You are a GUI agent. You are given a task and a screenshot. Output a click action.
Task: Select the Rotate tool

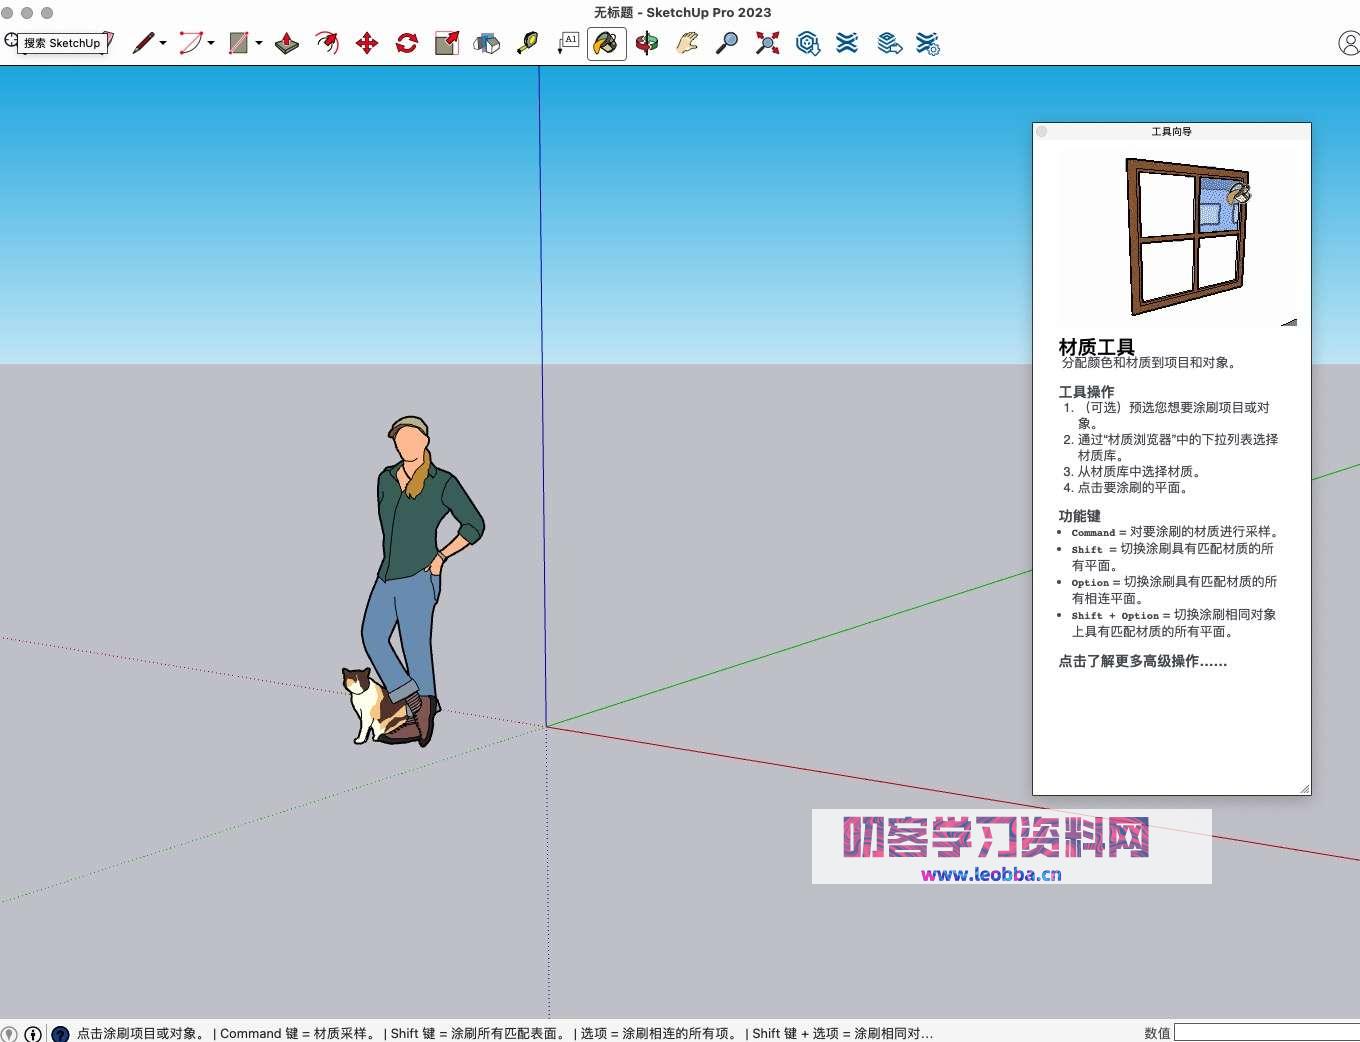(405, 43)
